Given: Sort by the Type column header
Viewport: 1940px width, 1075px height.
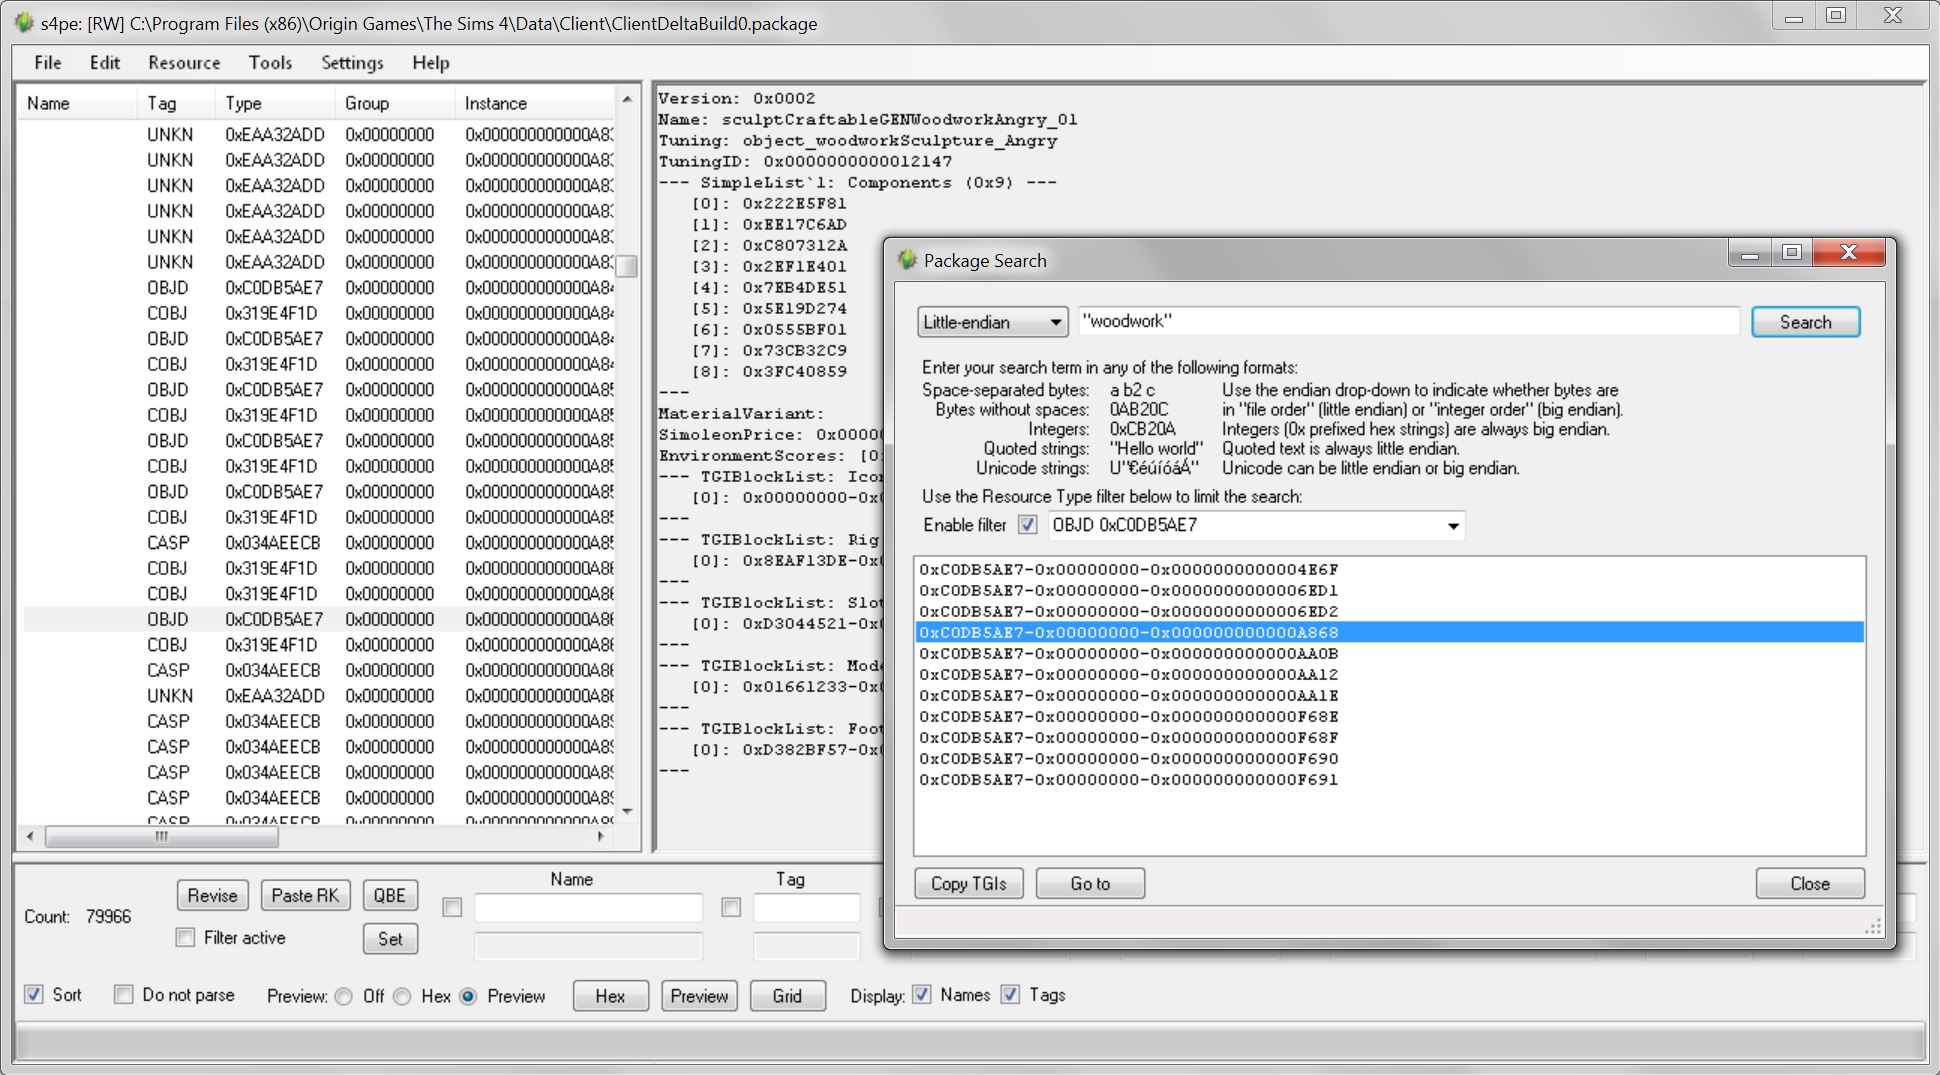Looking at the screenshot, I should (275, 103).
